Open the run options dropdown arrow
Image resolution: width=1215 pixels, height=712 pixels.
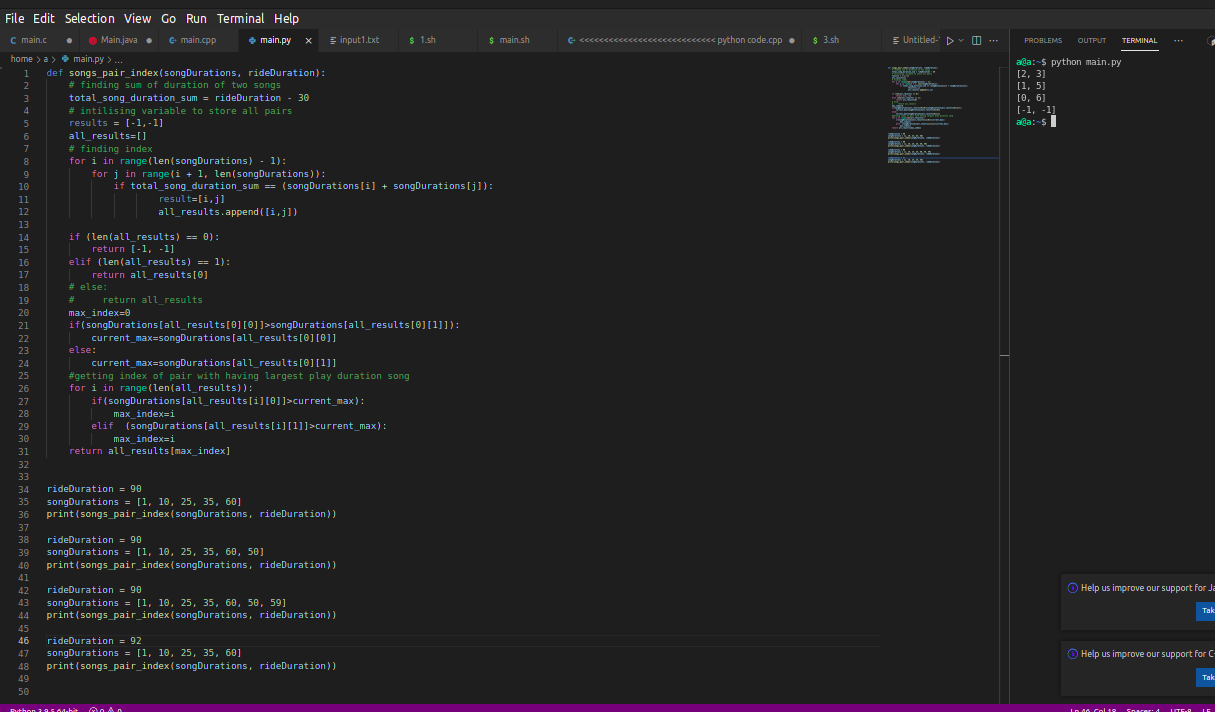[961, 40]
